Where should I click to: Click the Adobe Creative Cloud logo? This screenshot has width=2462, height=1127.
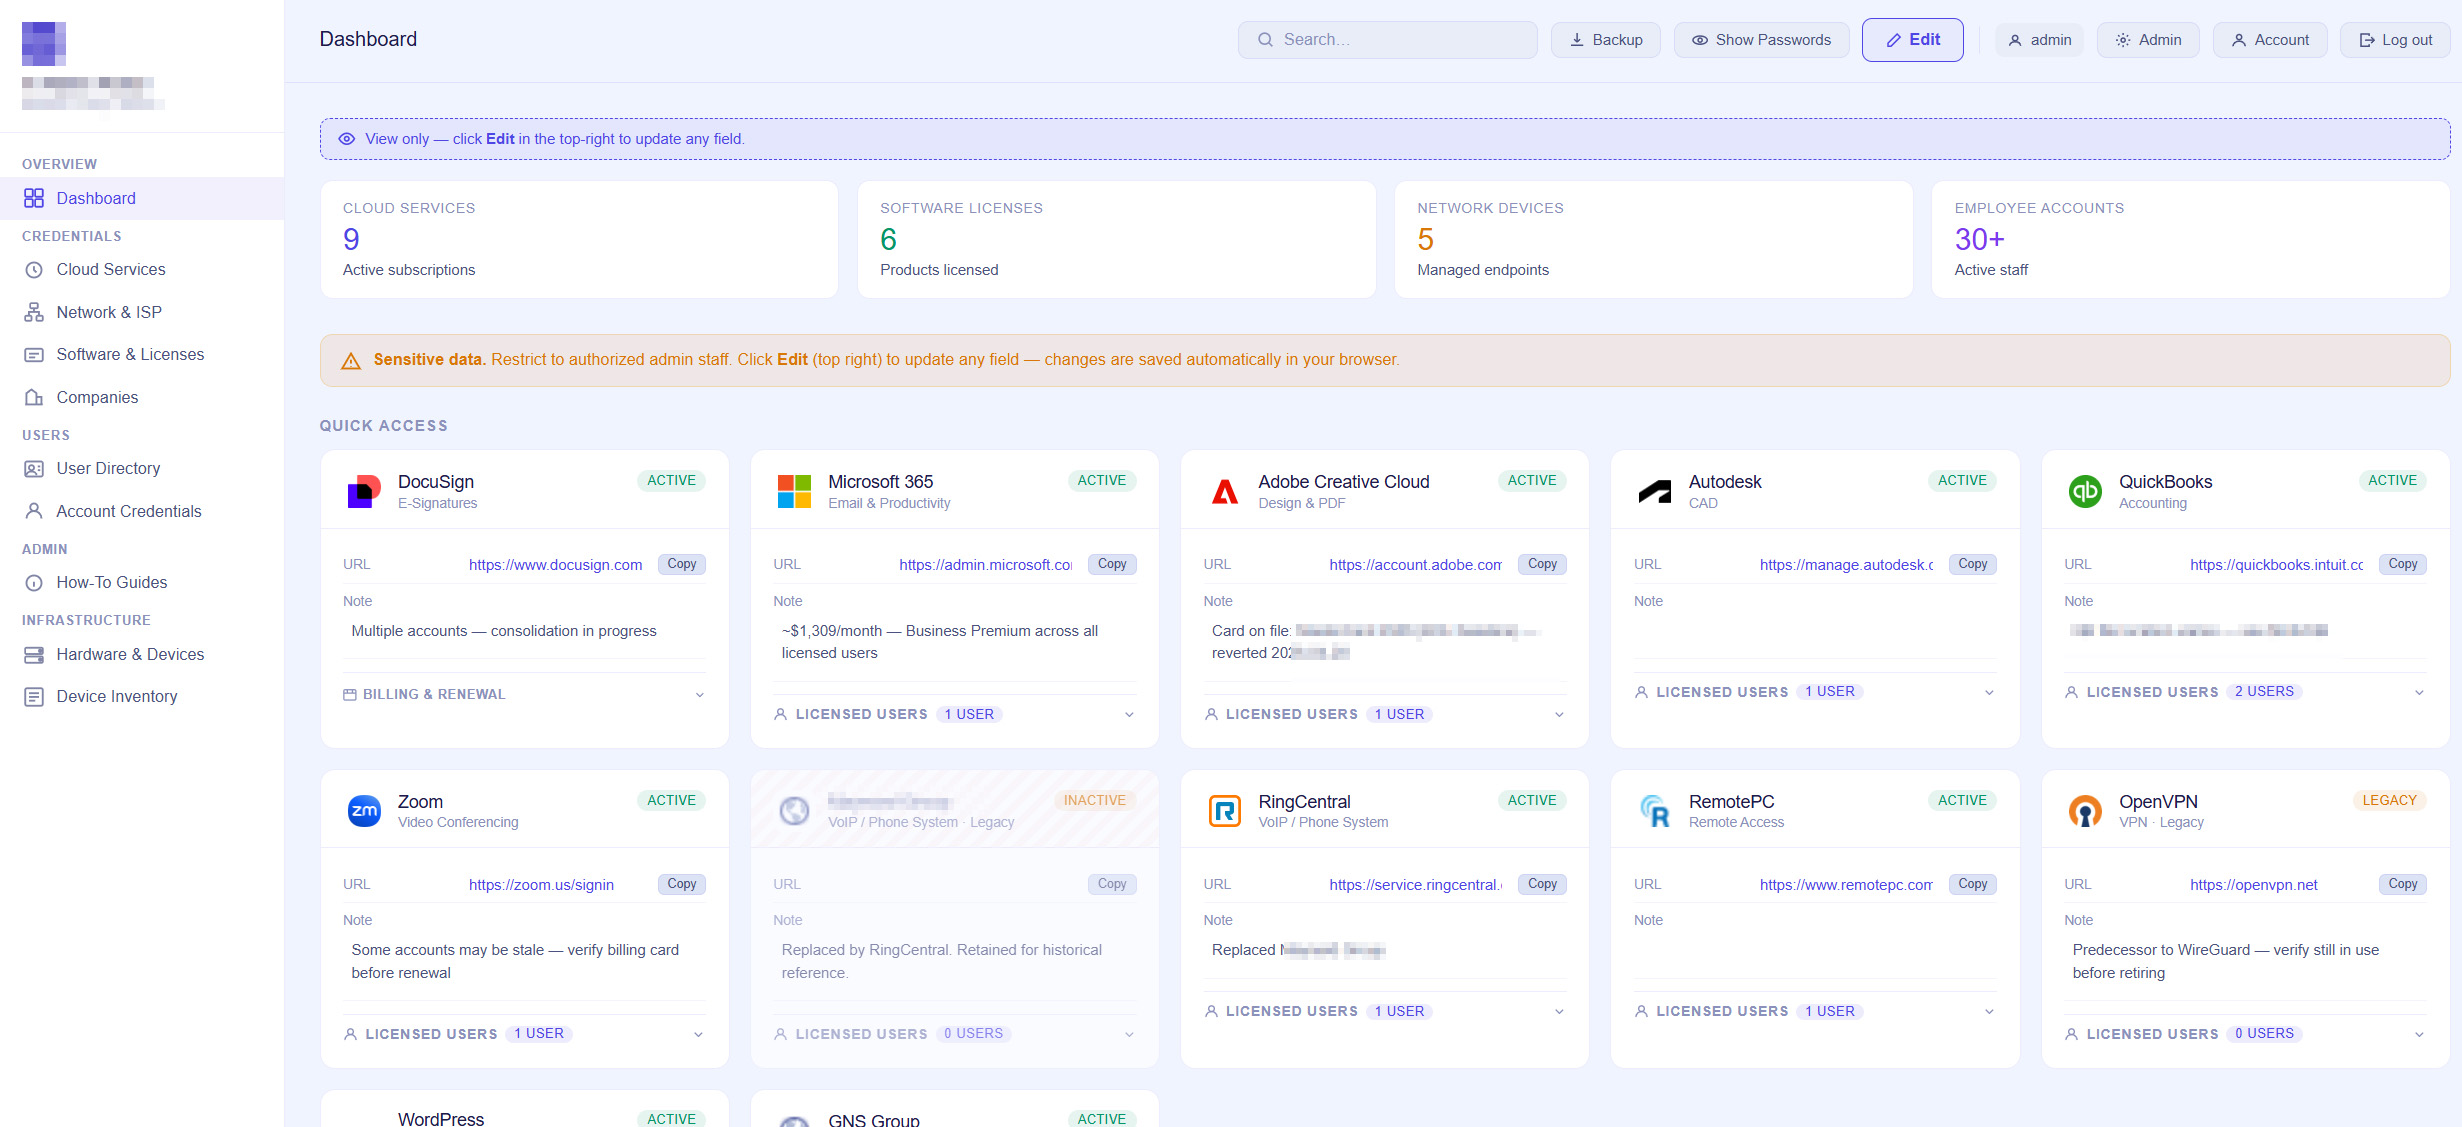point(1225,491)
